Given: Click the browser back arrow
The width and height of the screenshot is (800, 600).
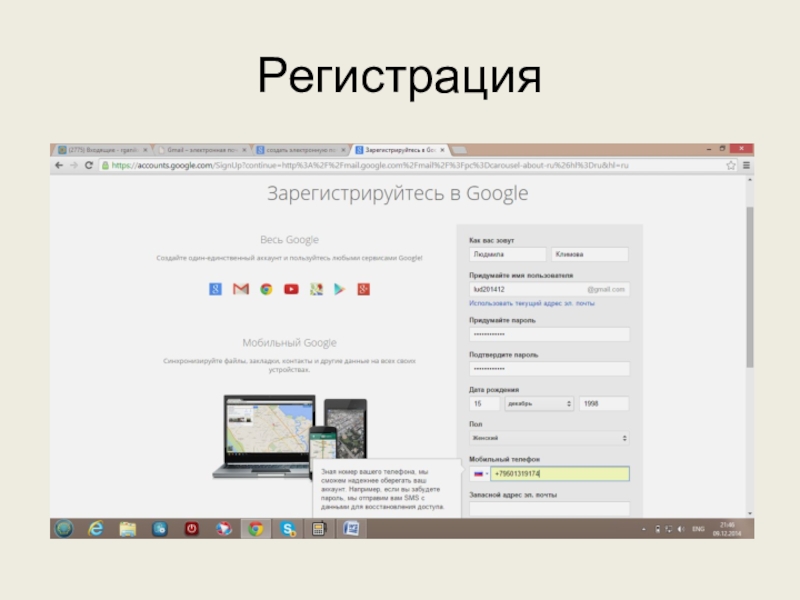Looking at the screenshot, I should click(59, 165).
